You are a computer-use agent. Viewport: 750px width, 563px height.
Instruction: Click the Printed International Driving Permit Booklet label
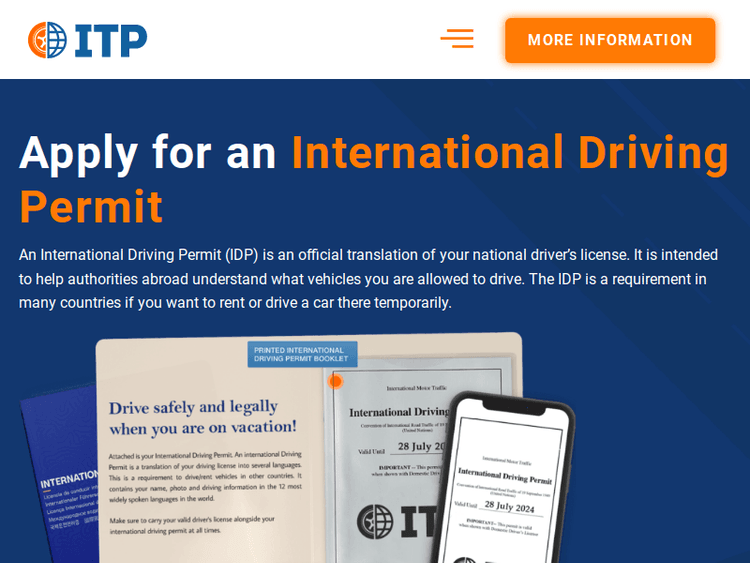pos(302,354)
